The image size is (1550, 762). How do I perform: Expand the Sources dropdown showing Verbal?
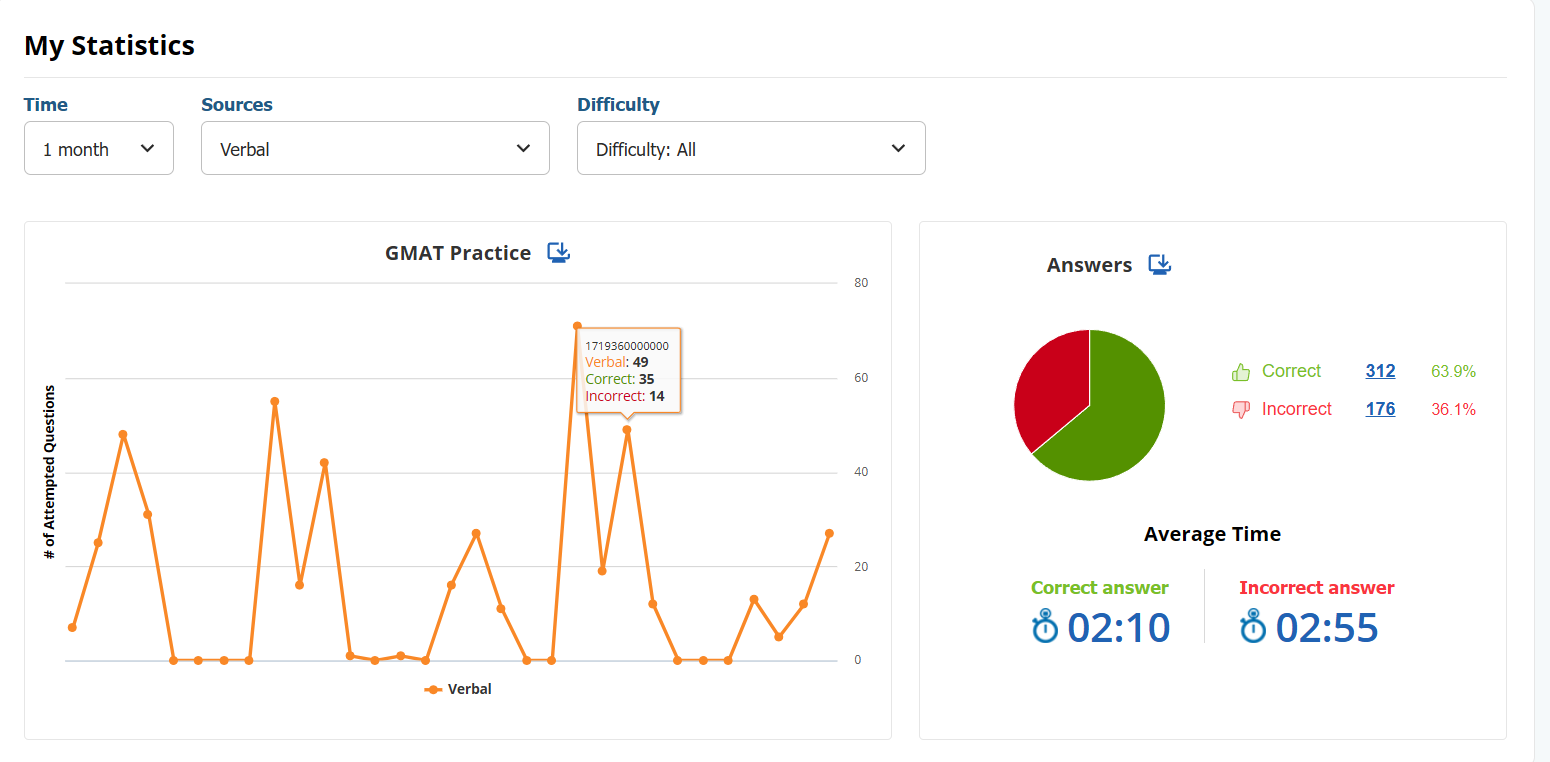[x=375, y=149]
